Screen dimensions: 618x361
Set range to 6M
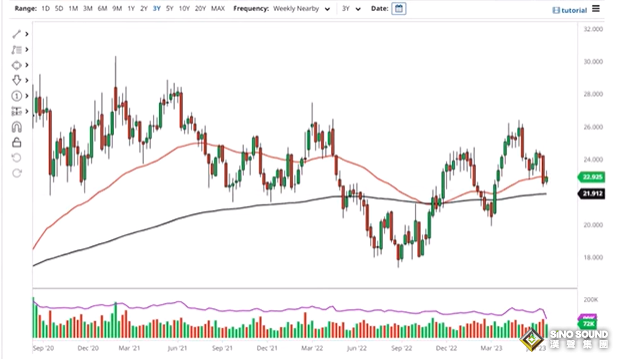pos(102,8)
